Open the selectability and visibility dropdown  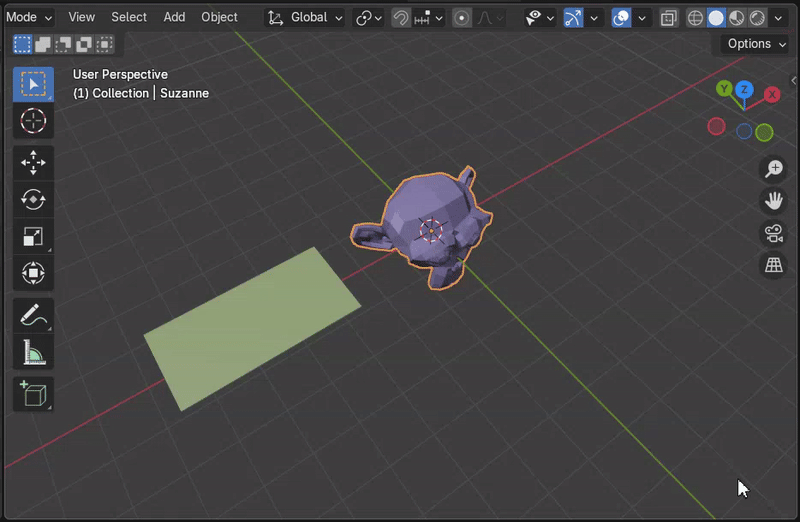click(x=540, y=18)
